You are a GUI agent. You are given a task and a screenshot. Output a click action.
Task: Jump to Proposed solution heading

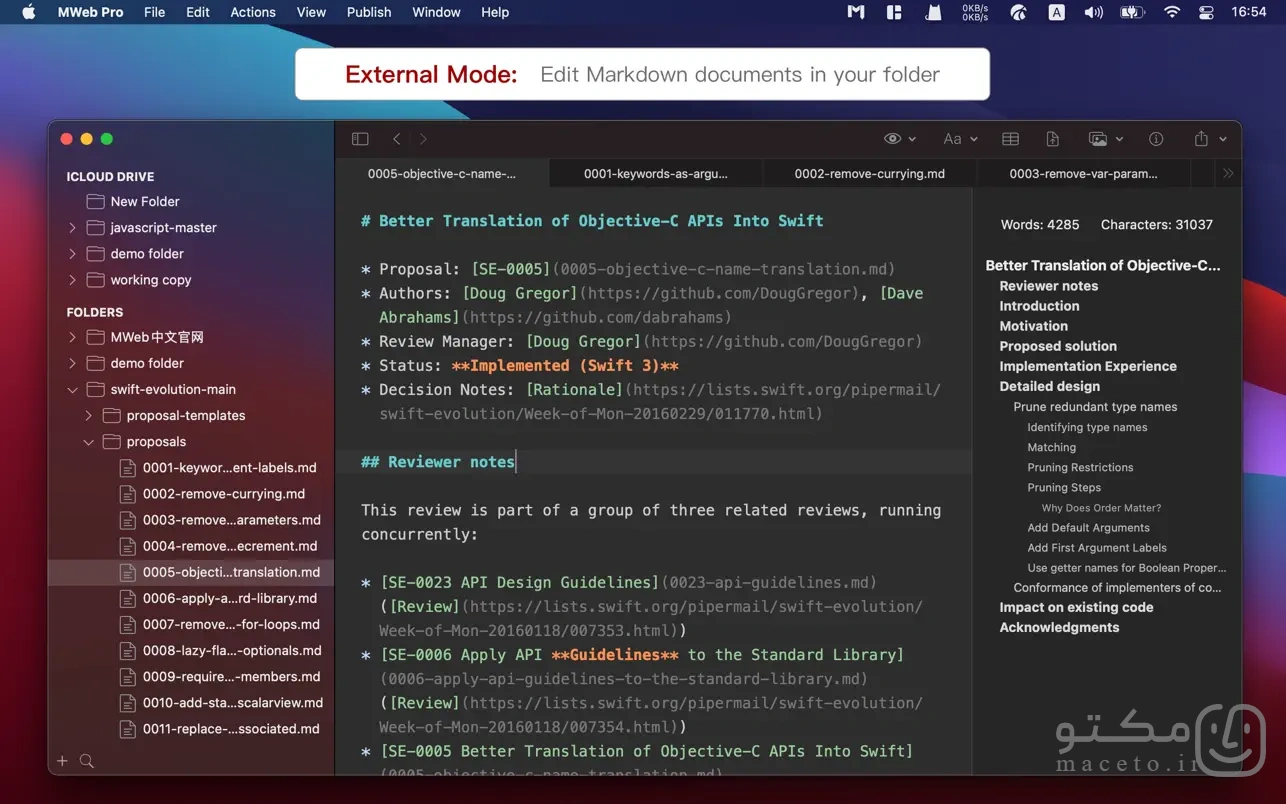(1058, 346)
